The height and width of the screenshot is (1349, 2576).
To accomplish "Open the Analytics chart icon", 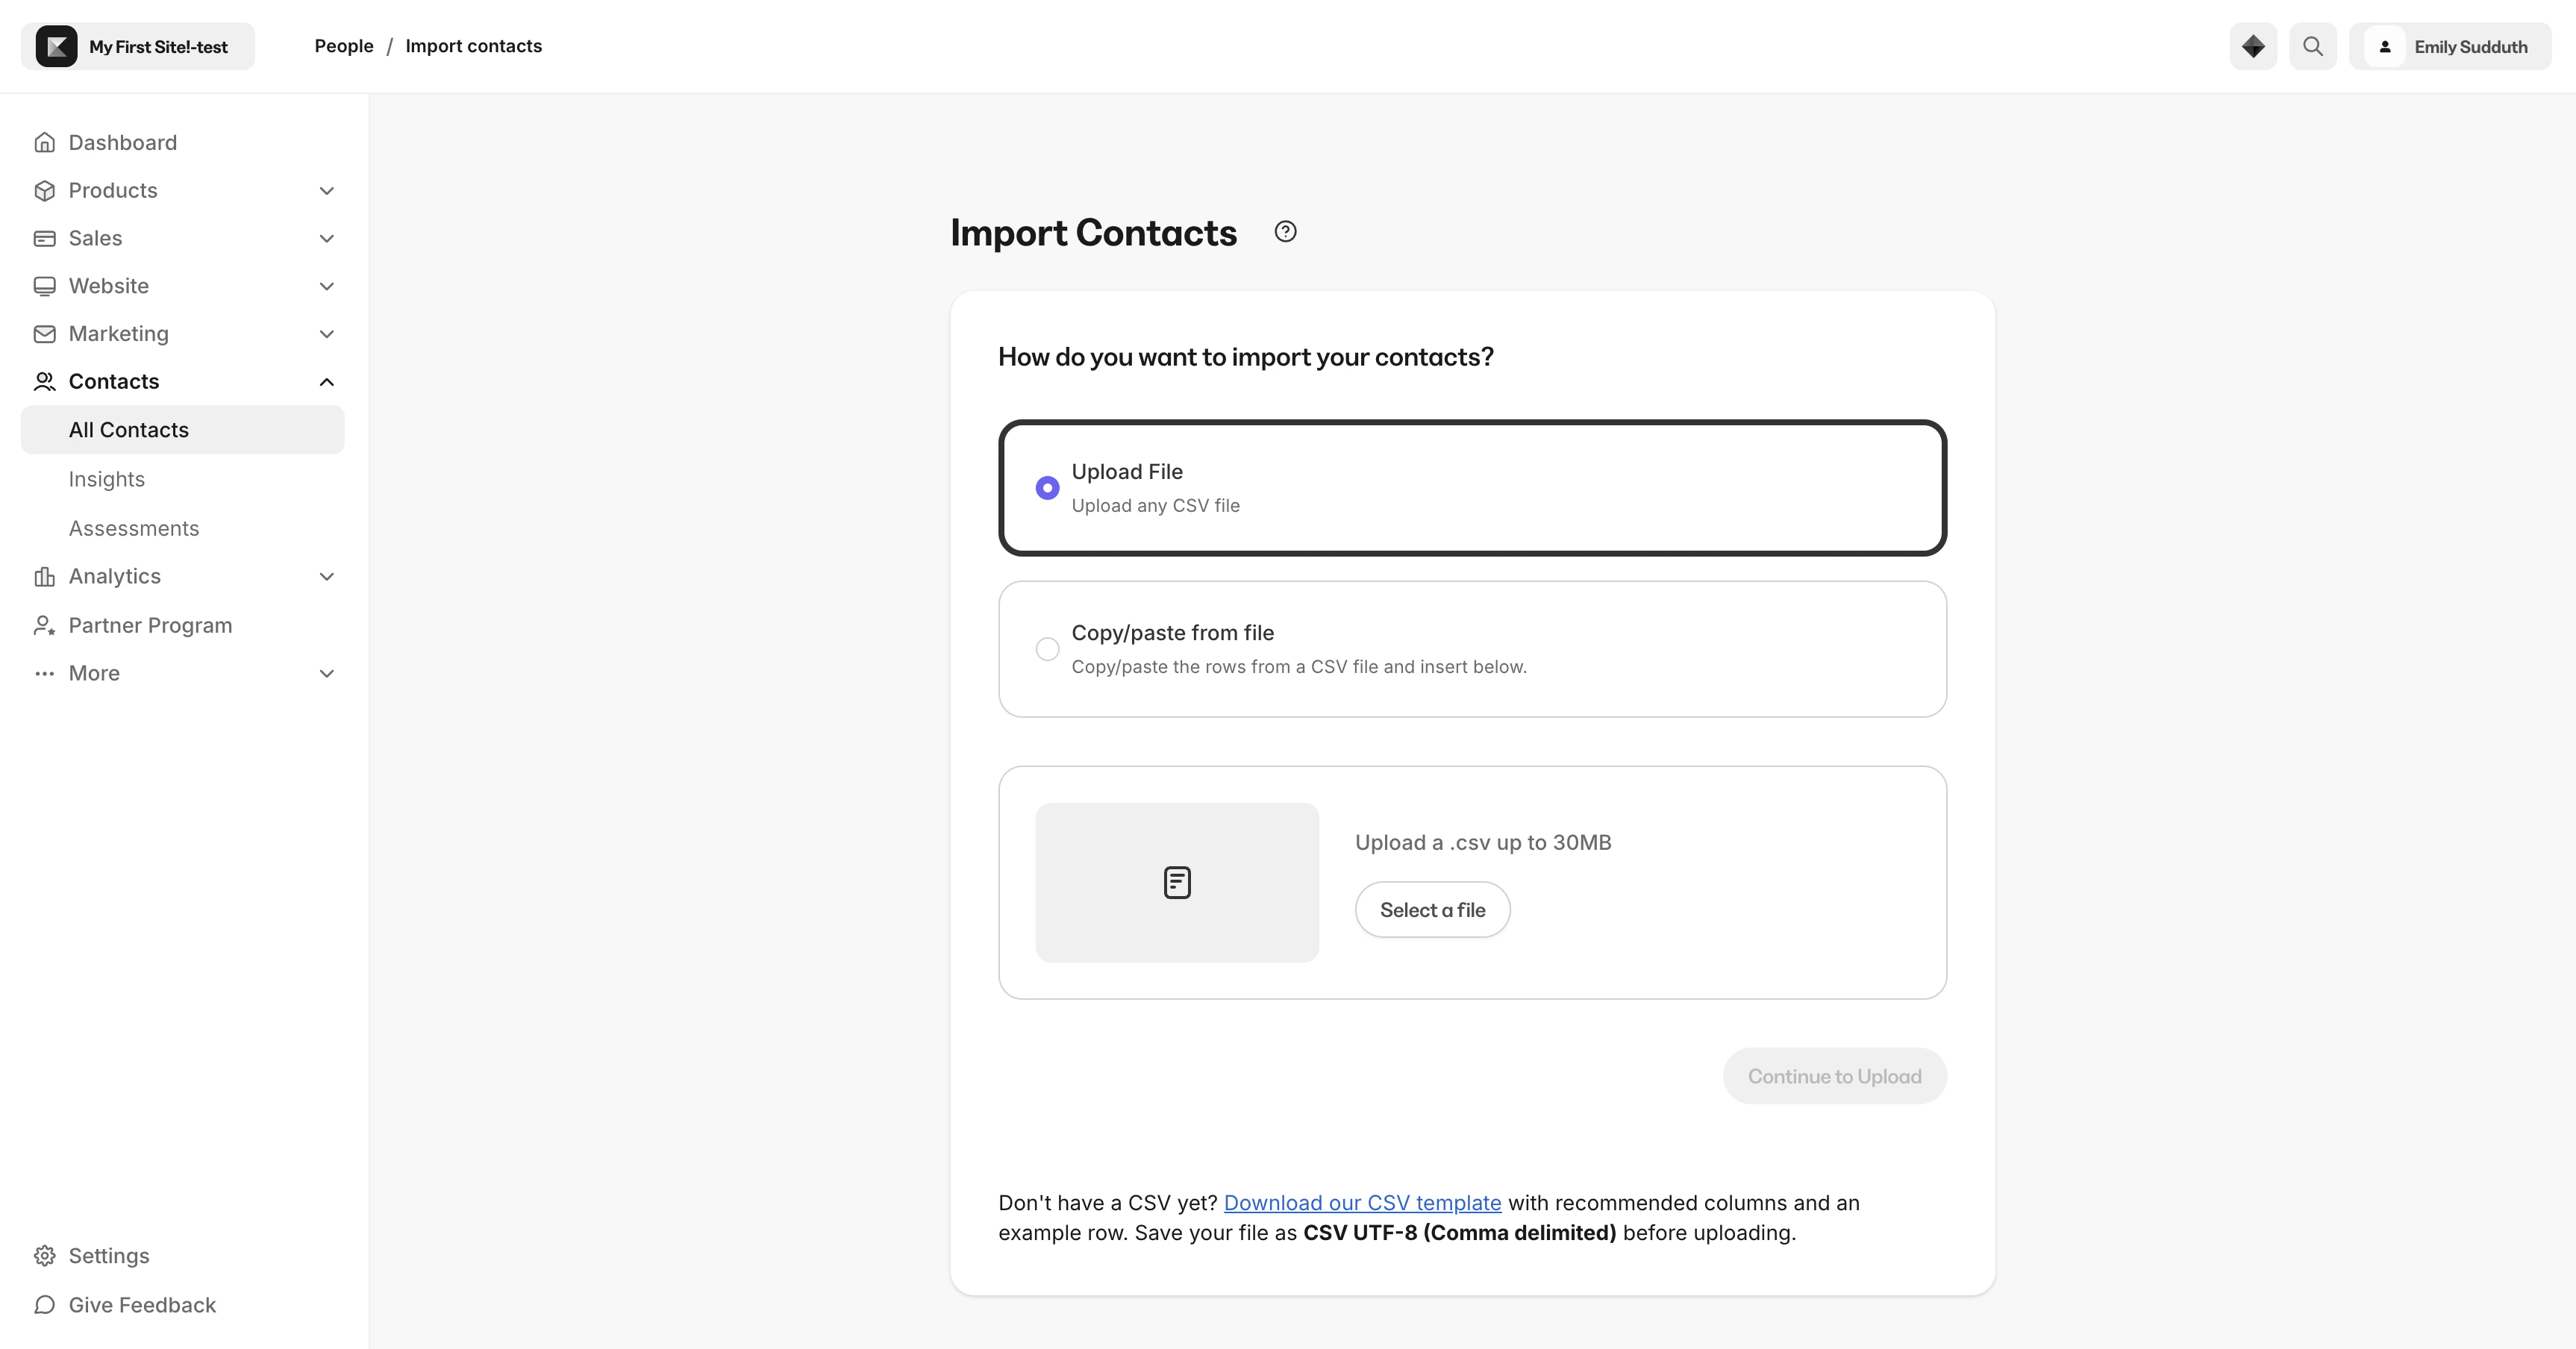I will point(45,576).
